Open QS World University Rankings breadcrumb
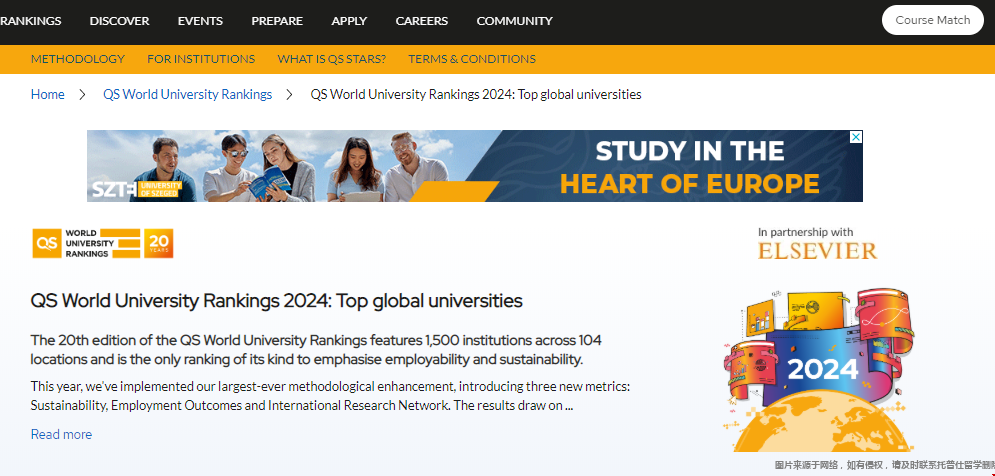This screenshot has width=995, height=476. click(x=187, y=95)
